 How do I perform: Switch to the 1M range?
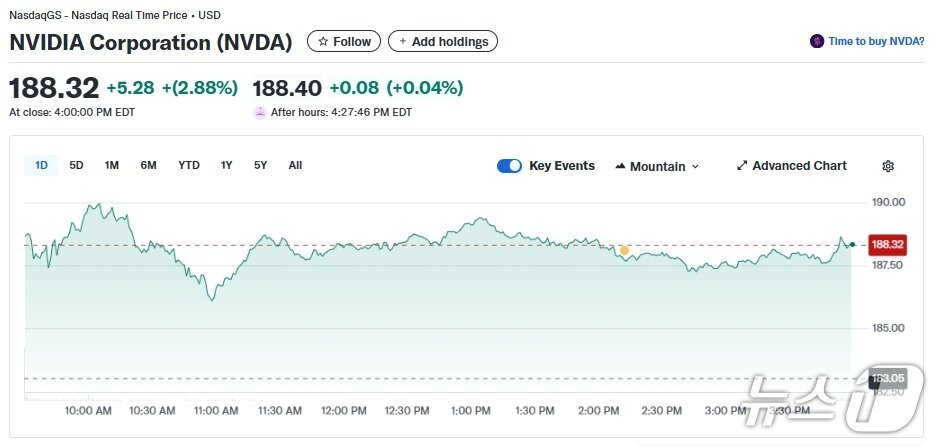coord(112,165)
